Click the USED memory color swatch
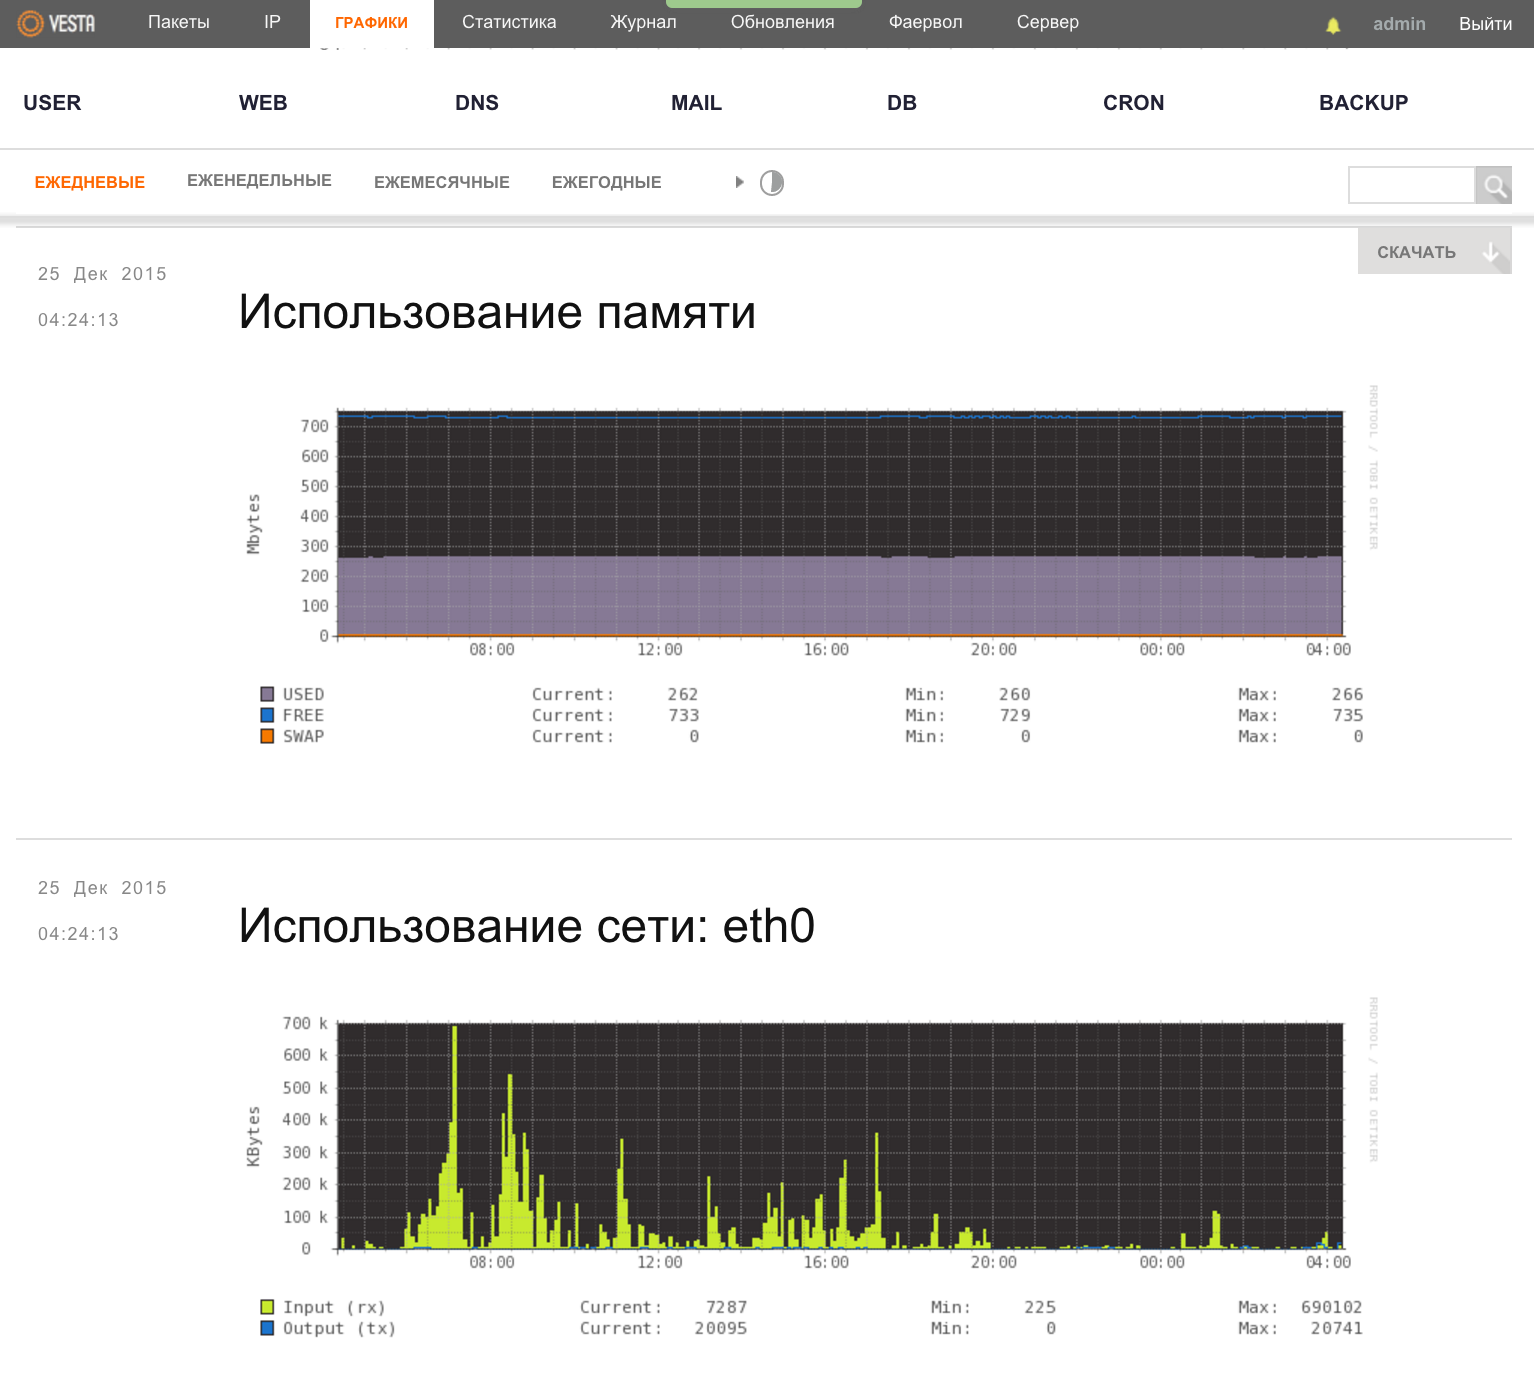Screen dimensions: 1534x1396 pyautogui.click(x=266, y=693)
